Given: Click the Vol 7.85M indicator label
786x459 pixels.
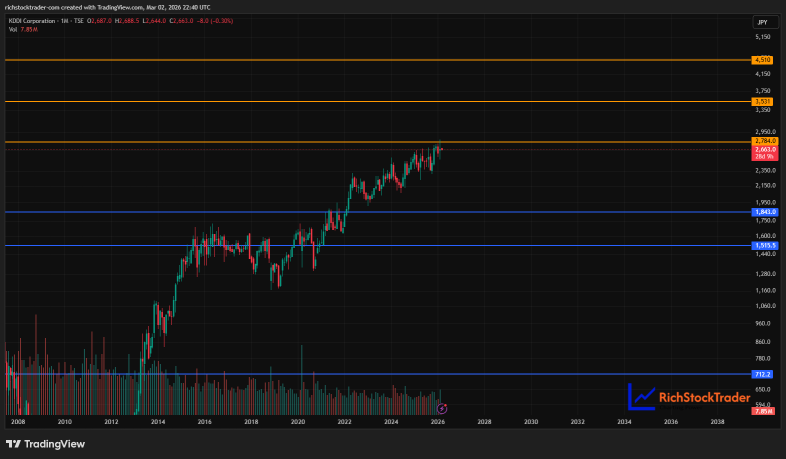Looking at the screenshot, I should tap(23, 30).
